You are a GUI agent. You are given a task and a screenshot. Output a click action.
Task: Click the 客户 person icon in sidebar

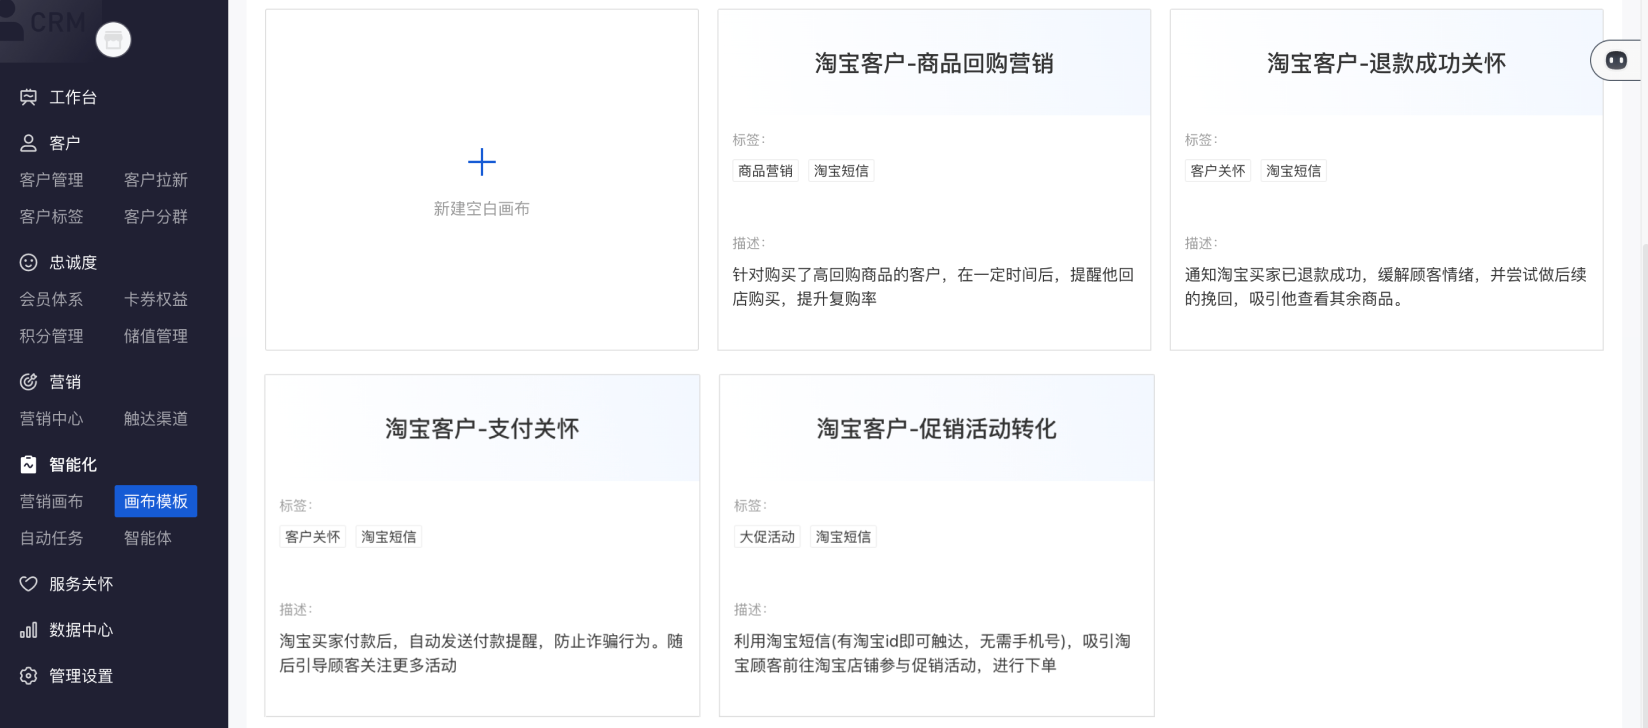coord(29,143)
